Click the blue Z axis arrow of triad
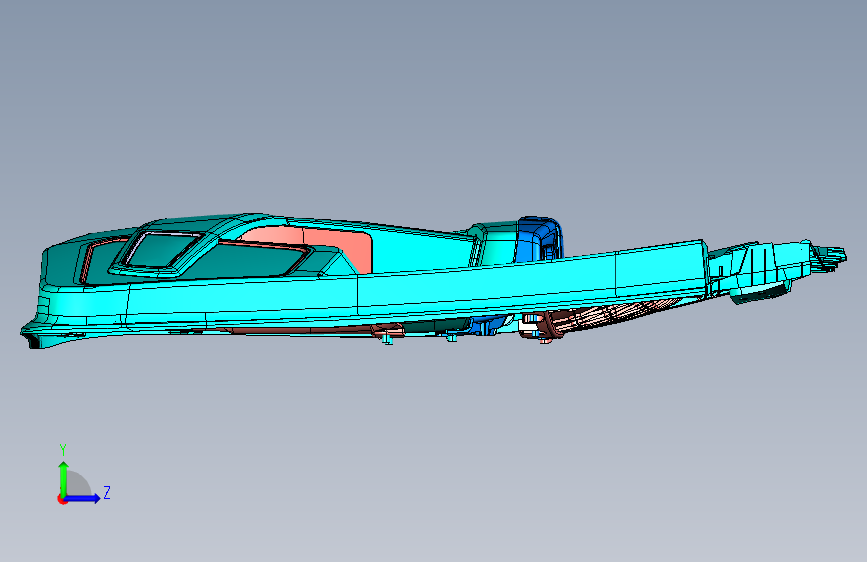 83,498
